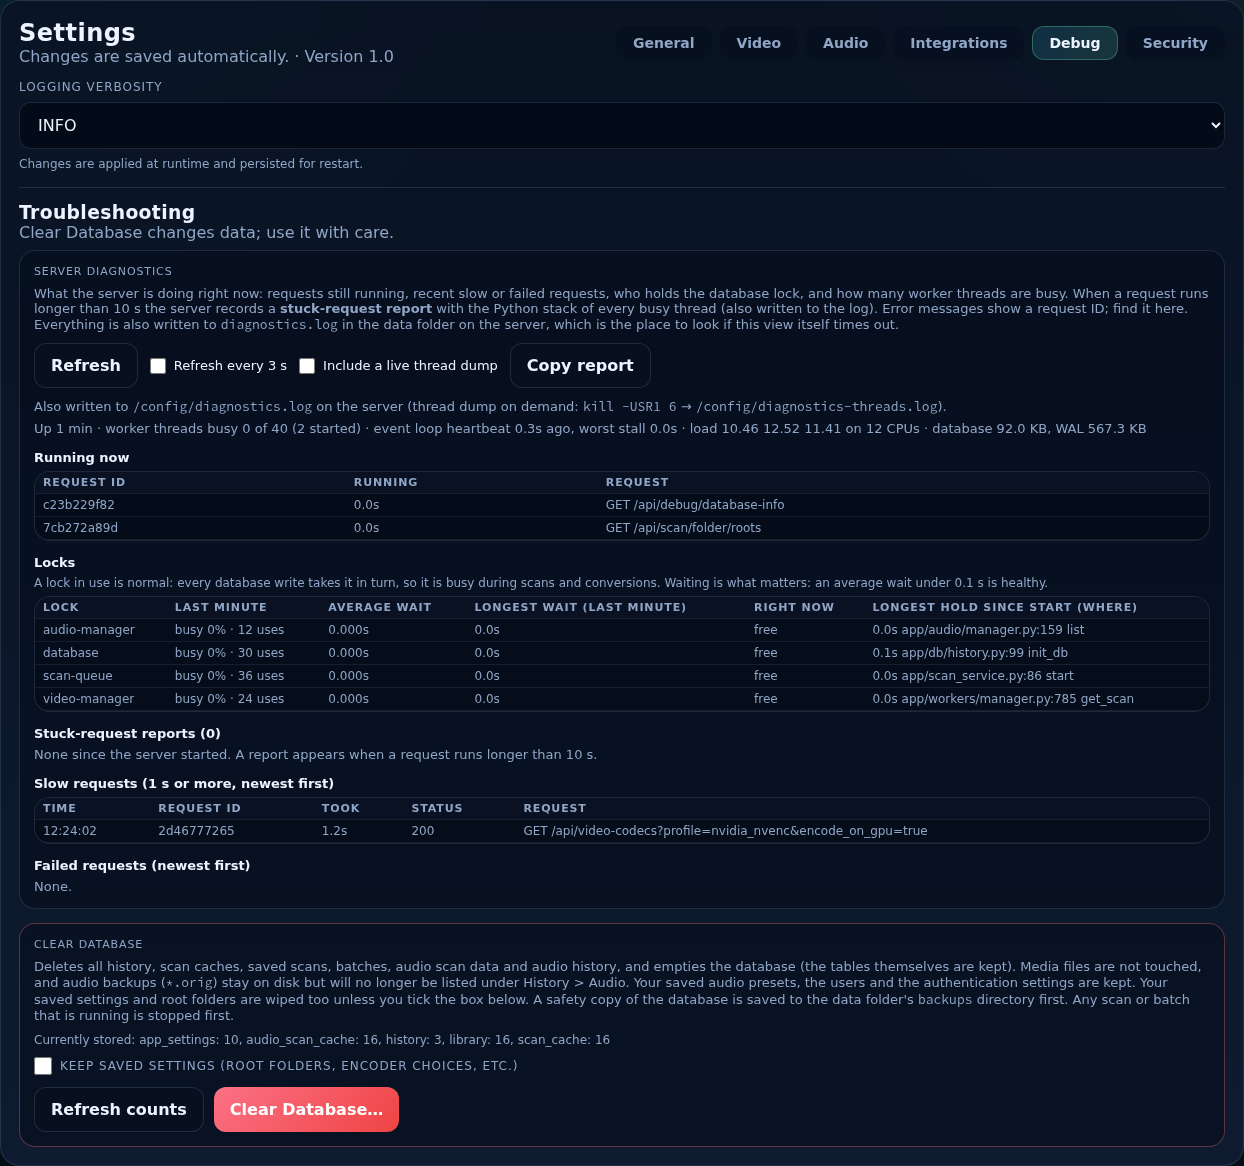
Task: Open the Security tab
Action: (x=1175, y=43)
